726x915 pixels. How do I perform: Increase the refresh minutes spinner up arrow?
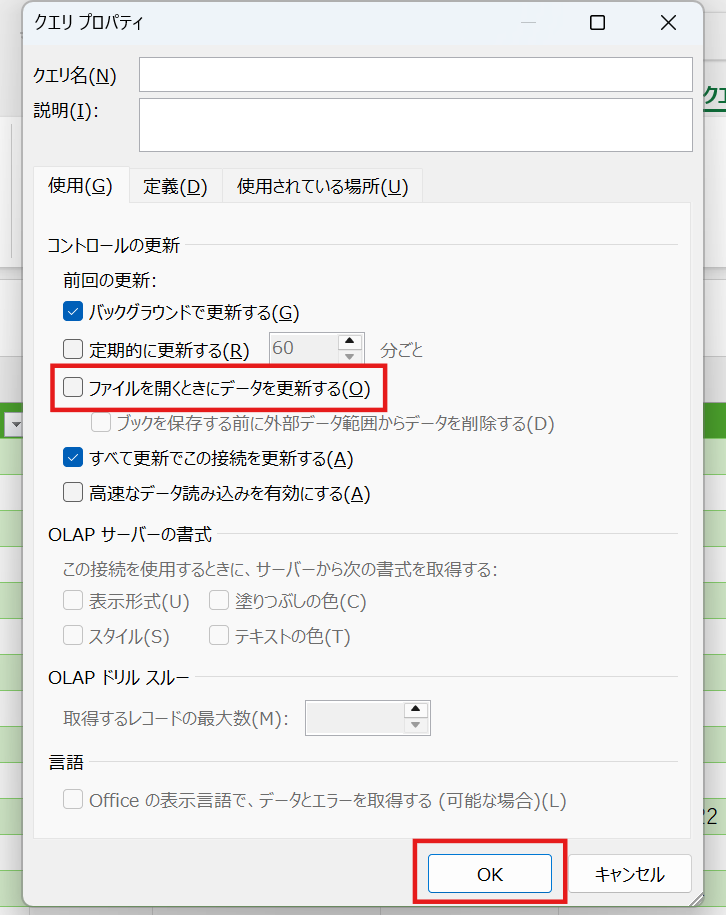coord(350,341)
